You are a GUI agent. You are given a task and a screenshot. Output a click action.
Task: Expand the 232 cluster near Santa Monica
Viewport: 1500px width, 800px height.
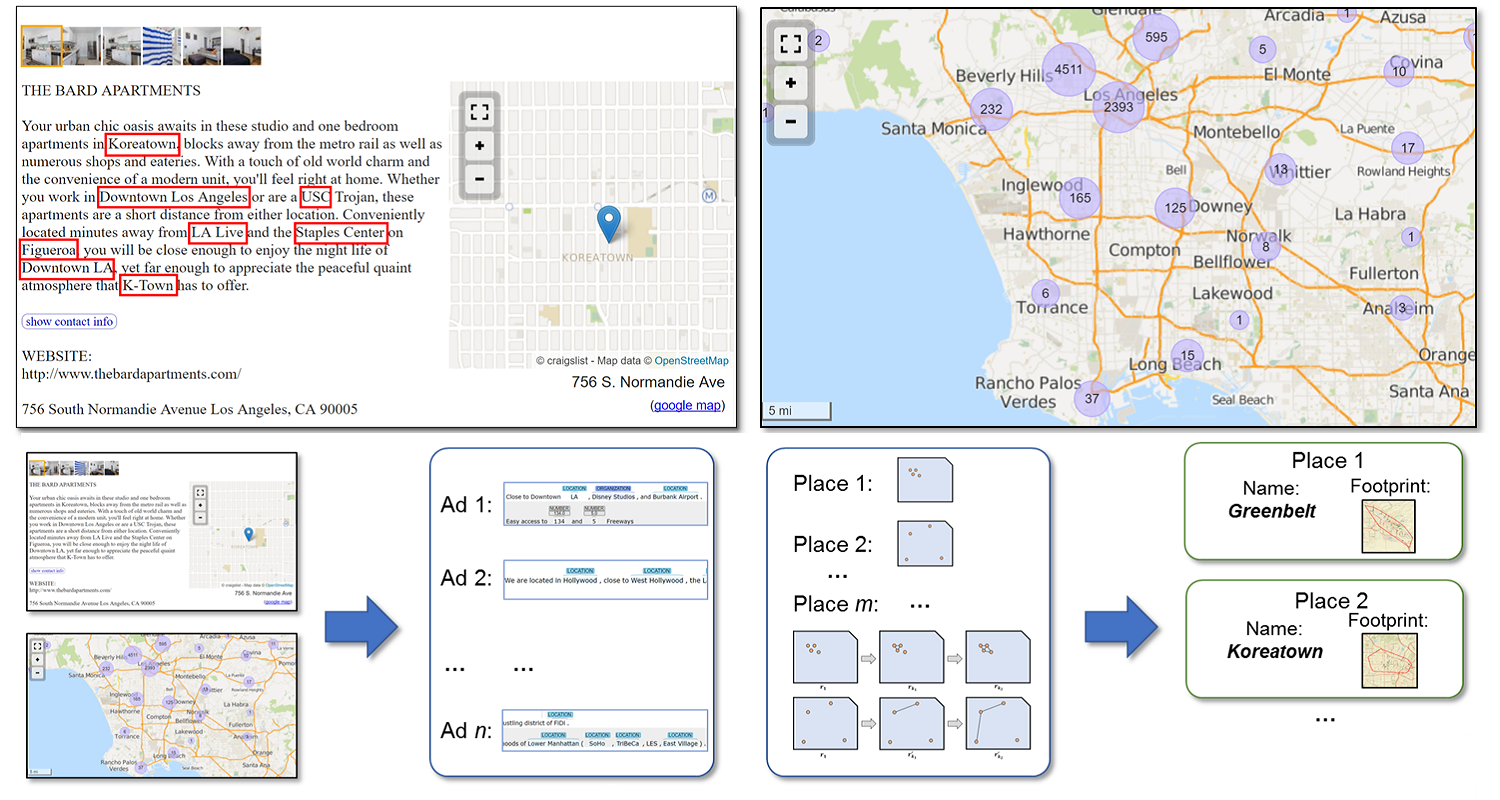click(991, 109)
